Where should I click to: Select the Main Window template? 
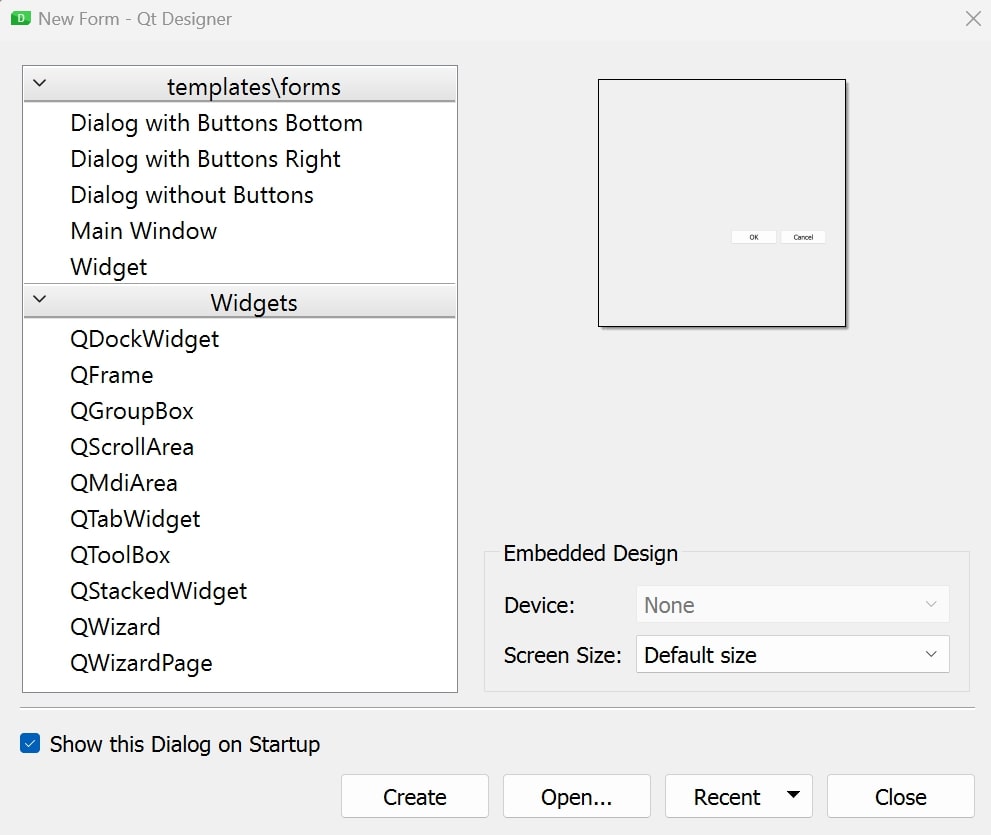click(x=143, y=231)
